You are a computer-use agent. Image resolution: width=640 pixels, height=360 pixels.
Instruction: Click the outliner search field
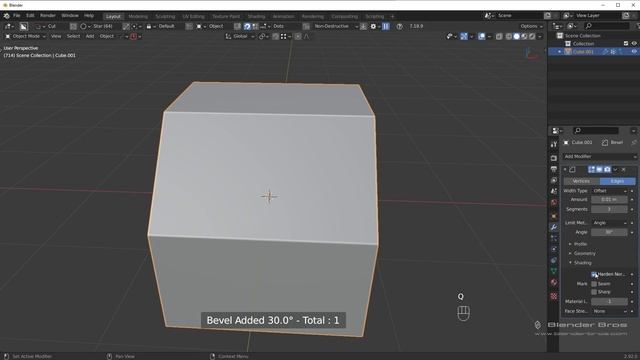coord(607,26)
